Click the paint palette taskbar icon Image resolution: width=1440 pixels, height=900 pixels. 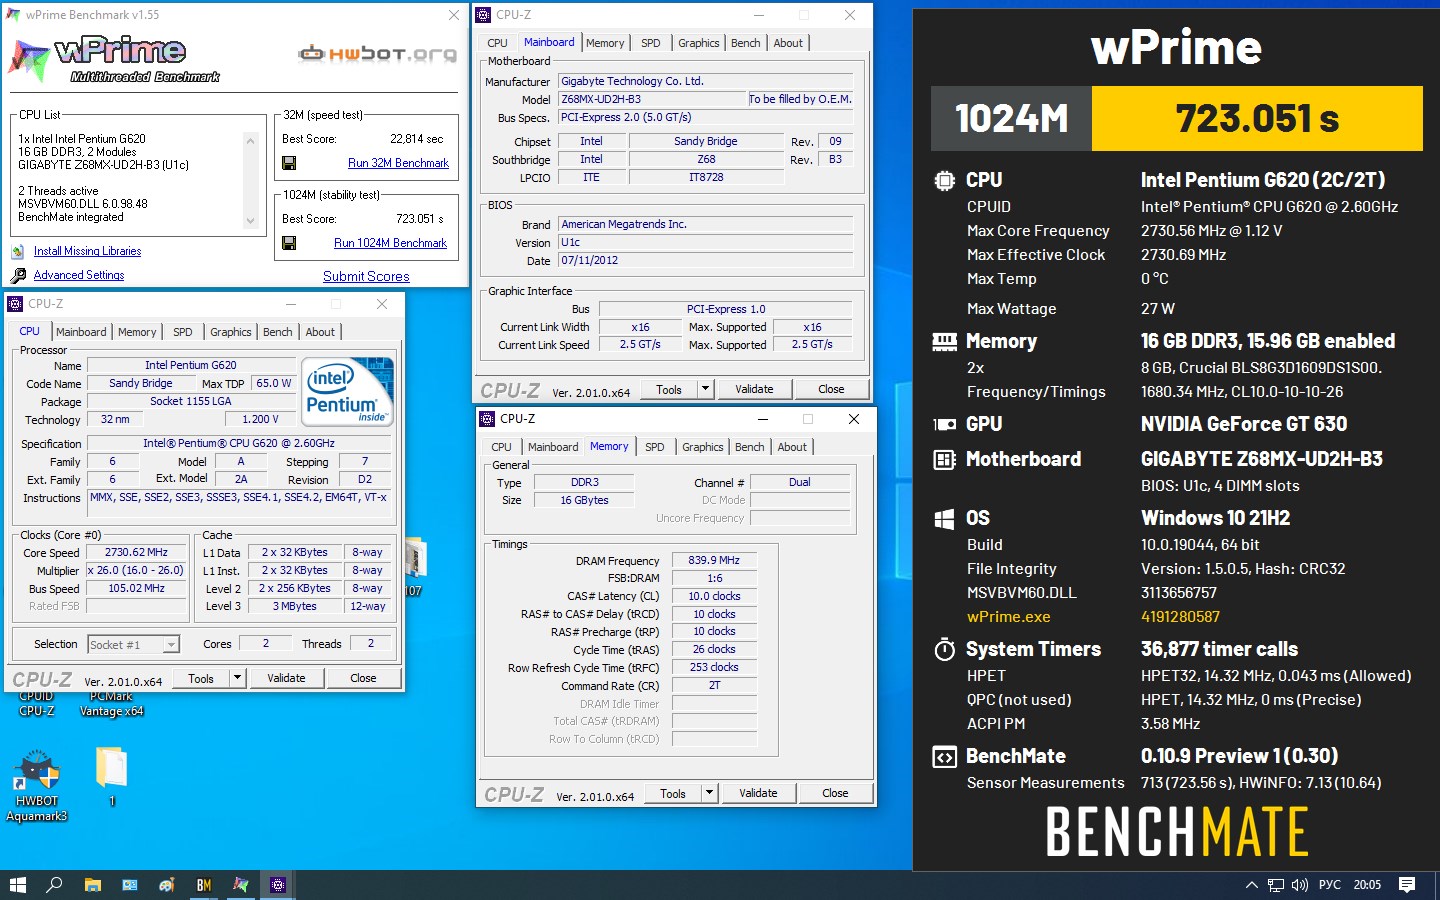tap(166, 885)
